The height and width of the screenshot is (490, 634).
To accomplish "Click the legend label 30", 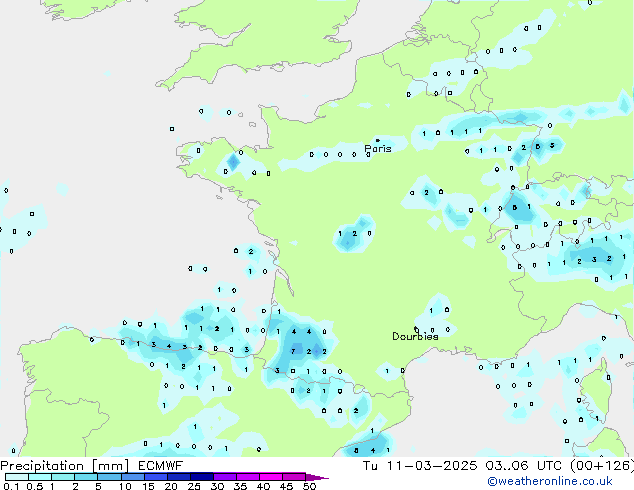I will click(217, 486).
